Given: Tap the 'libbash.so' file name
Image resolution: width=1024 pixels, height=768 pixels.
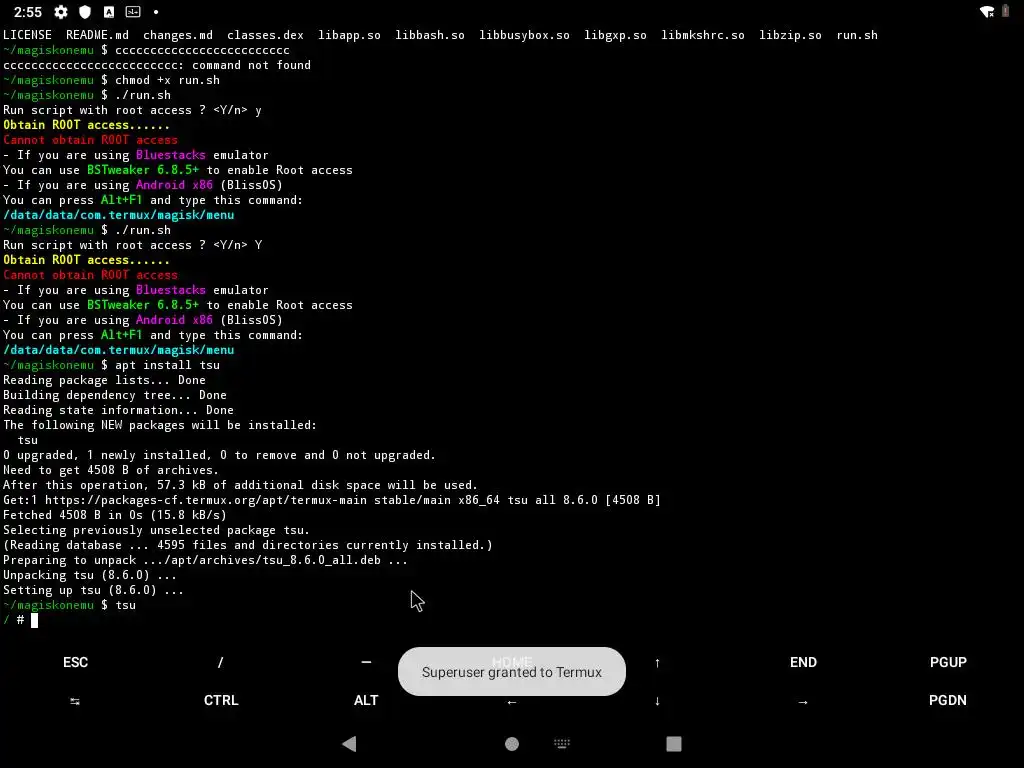Looking at the screenshot, I should [x=430, y=35].
